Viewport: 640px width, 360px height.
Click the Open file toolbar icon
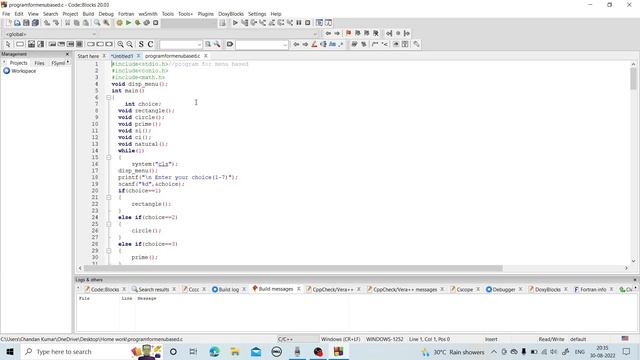(x=17, y=23)
